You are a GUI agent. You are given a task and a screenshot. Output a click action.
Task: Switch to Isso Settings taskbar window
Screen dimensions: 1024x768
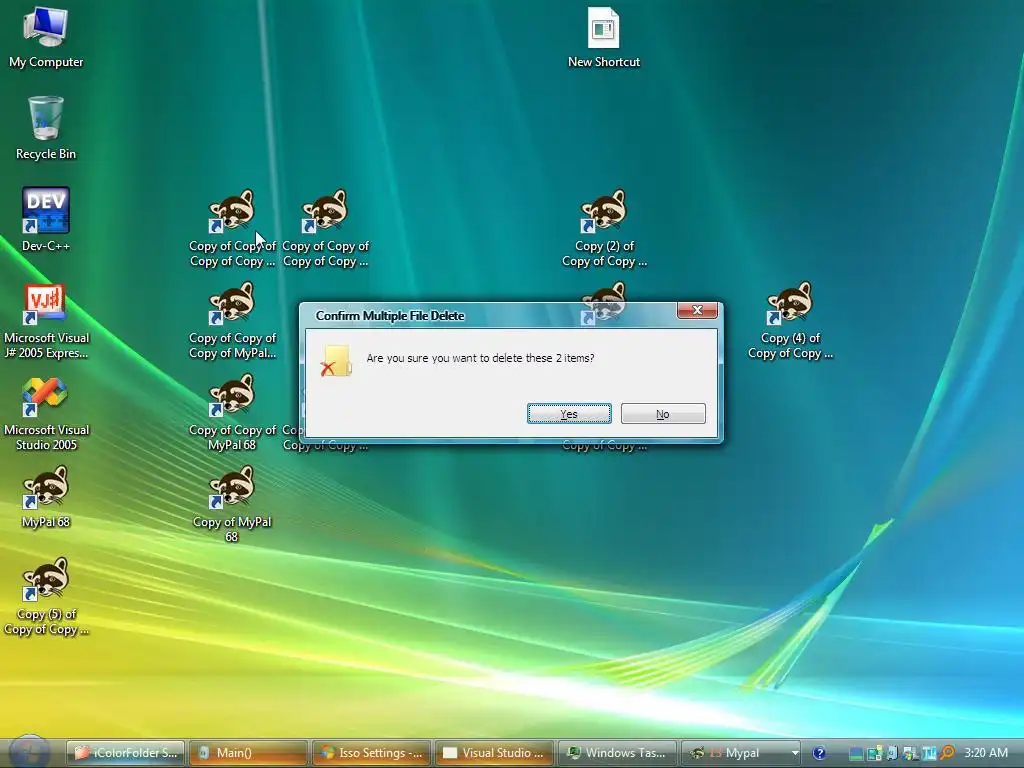[371, 753]
